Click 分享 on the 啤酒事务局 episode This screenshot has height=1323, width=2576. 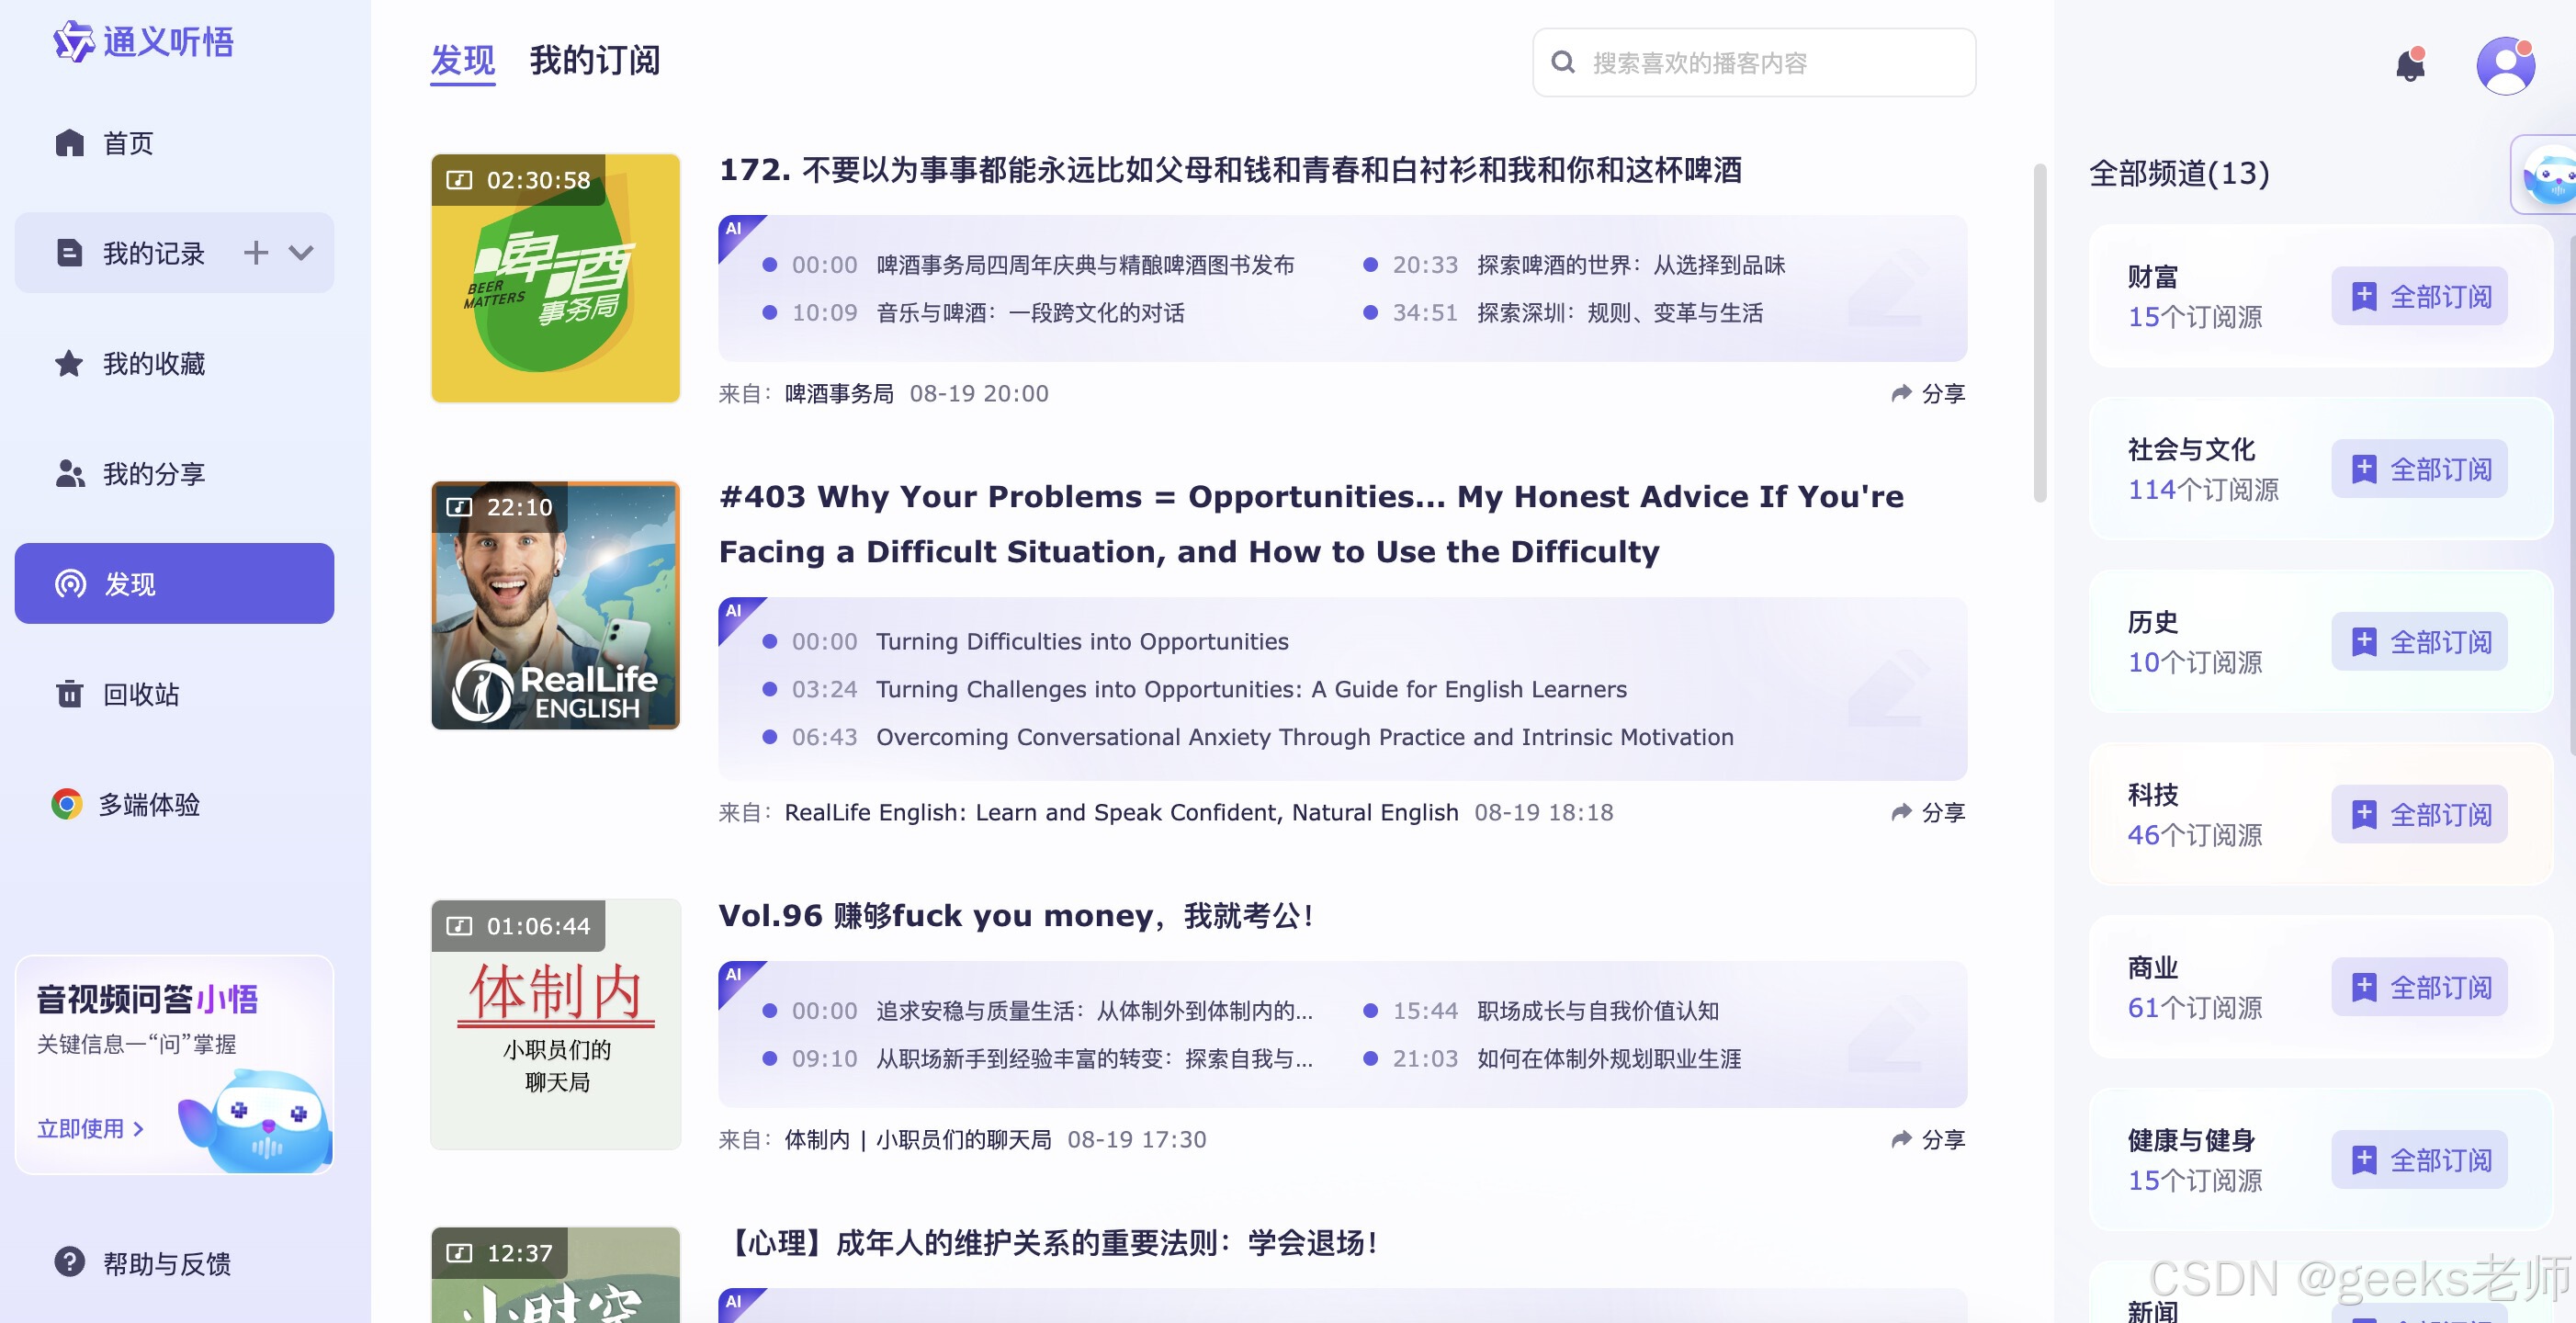click(1928, 394)
